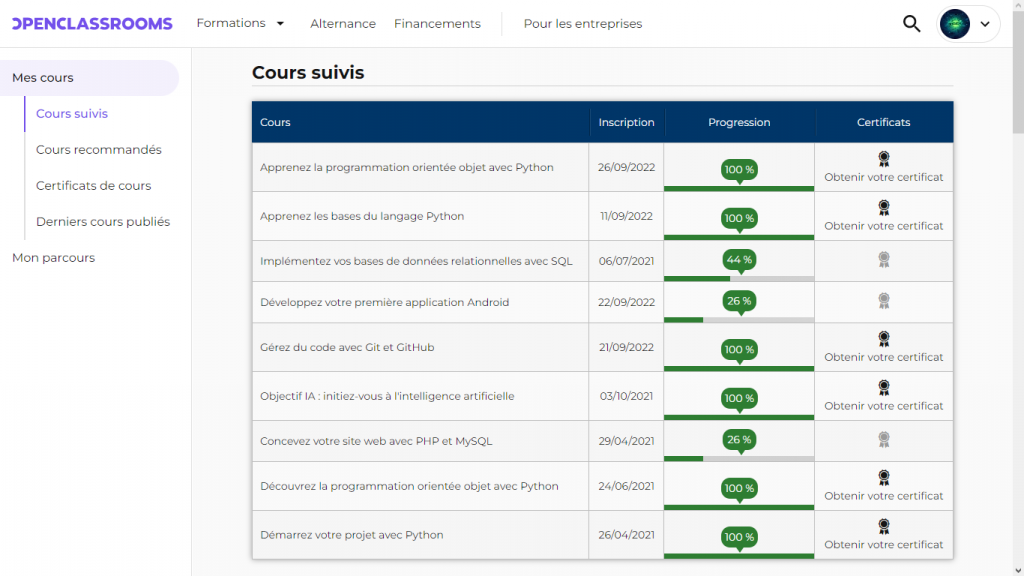Click certificate icon for Objectif IA course
This screenshot has height=576, width=1024.
(884, 388)
